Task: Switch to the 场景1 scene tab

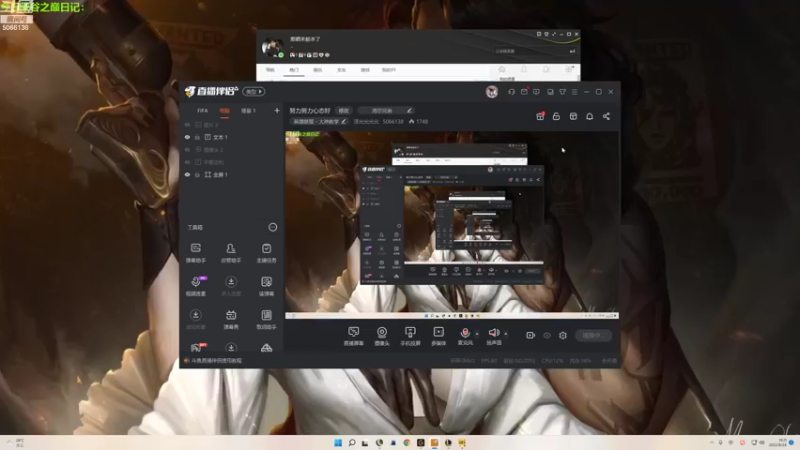Action: click(248, 111)
